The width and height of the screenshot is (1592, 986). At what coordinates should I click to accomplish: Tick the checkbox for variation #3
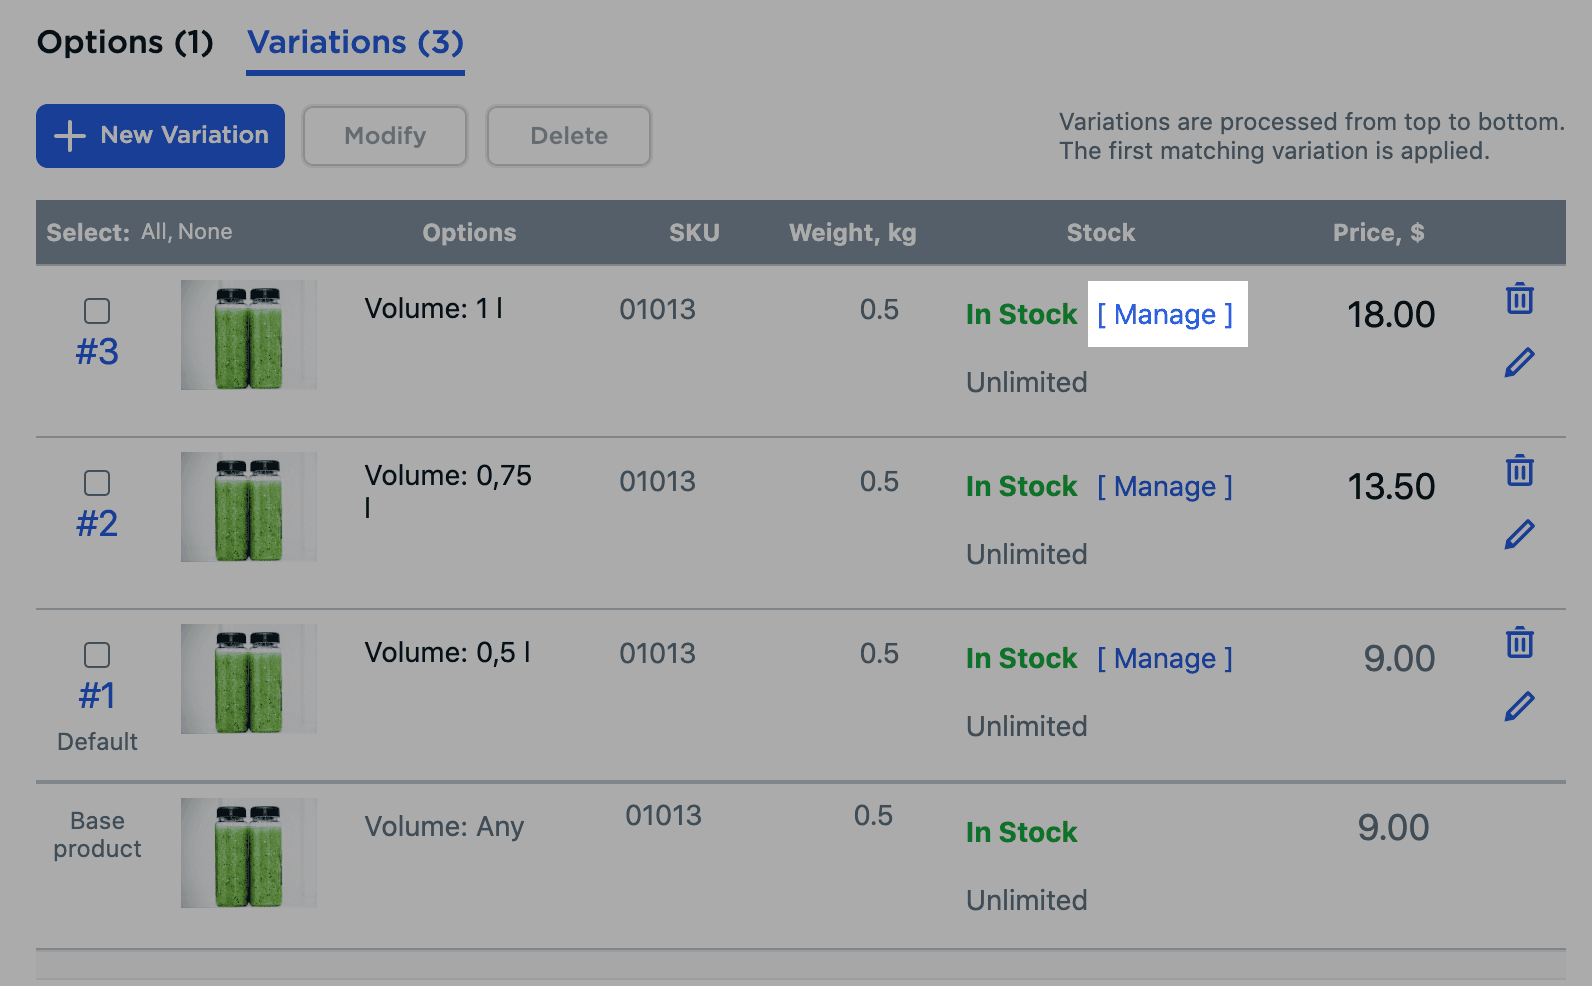coord(97,311)
